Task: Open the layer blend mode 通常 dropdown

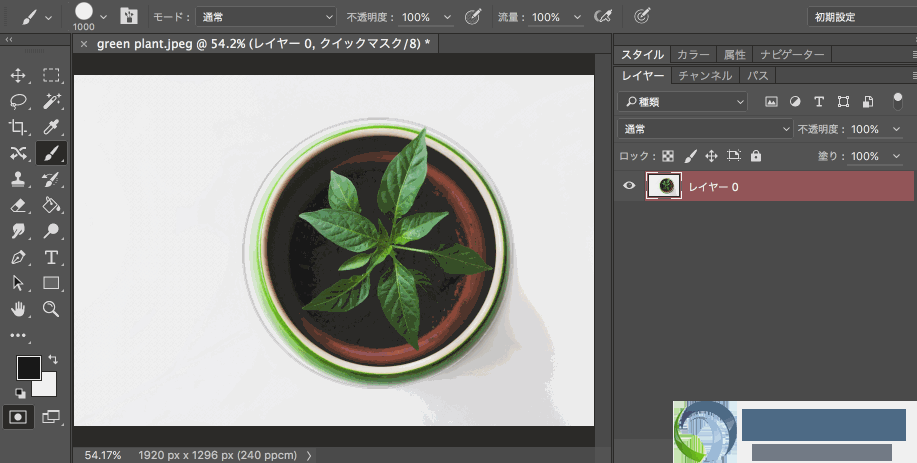Action: tap(705, 129)
